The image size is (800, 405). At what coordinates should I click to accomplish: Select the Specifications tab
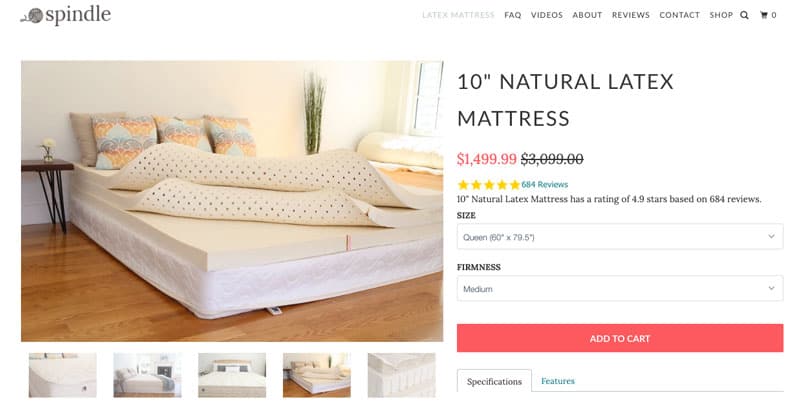click(x=494, y=381)
